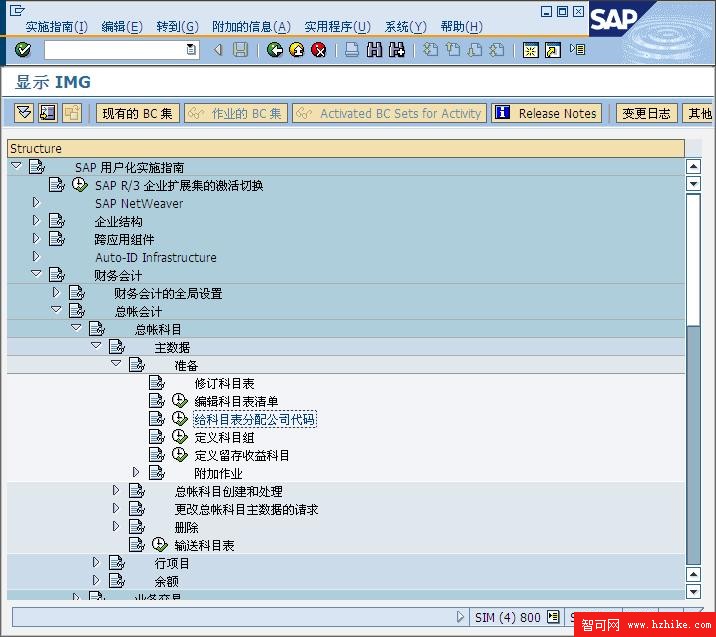Click the Release Notes info icon
Viewport: 716px width, 637px height.
point(502,112)
